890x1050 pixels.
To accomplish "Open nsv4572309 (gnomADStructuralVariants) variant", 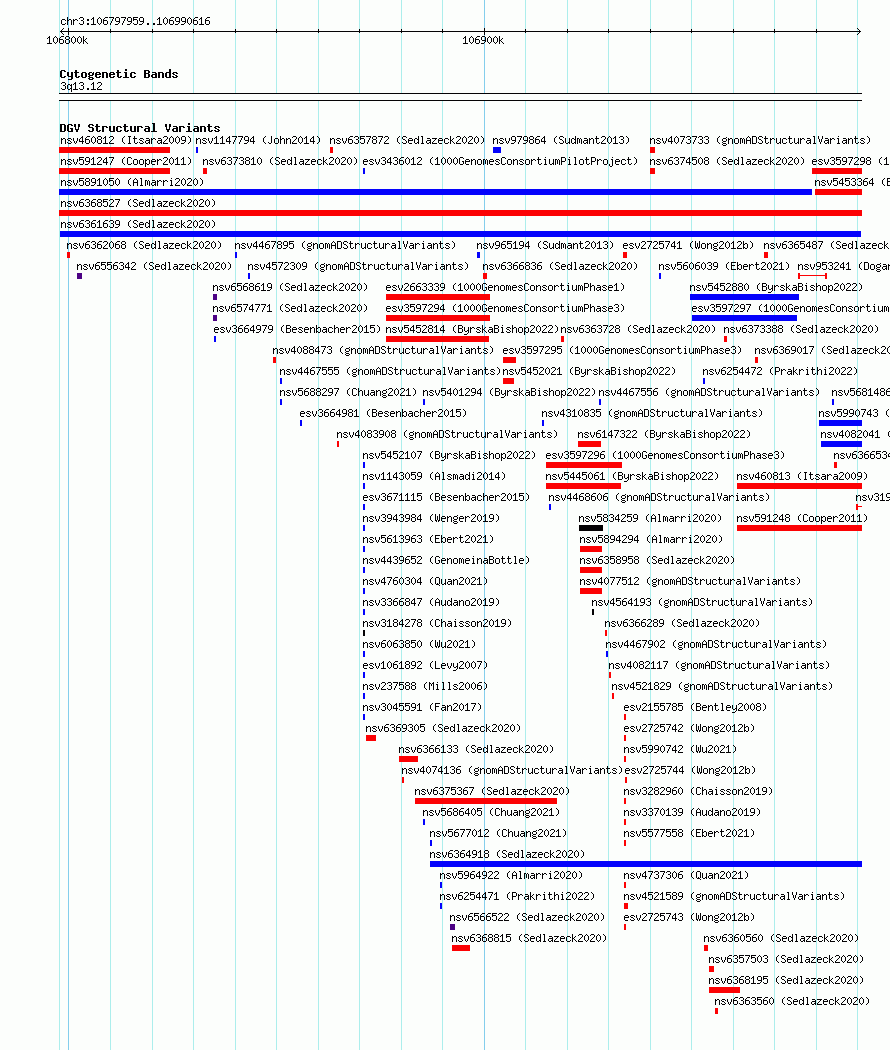I will (x=358, y=267).
